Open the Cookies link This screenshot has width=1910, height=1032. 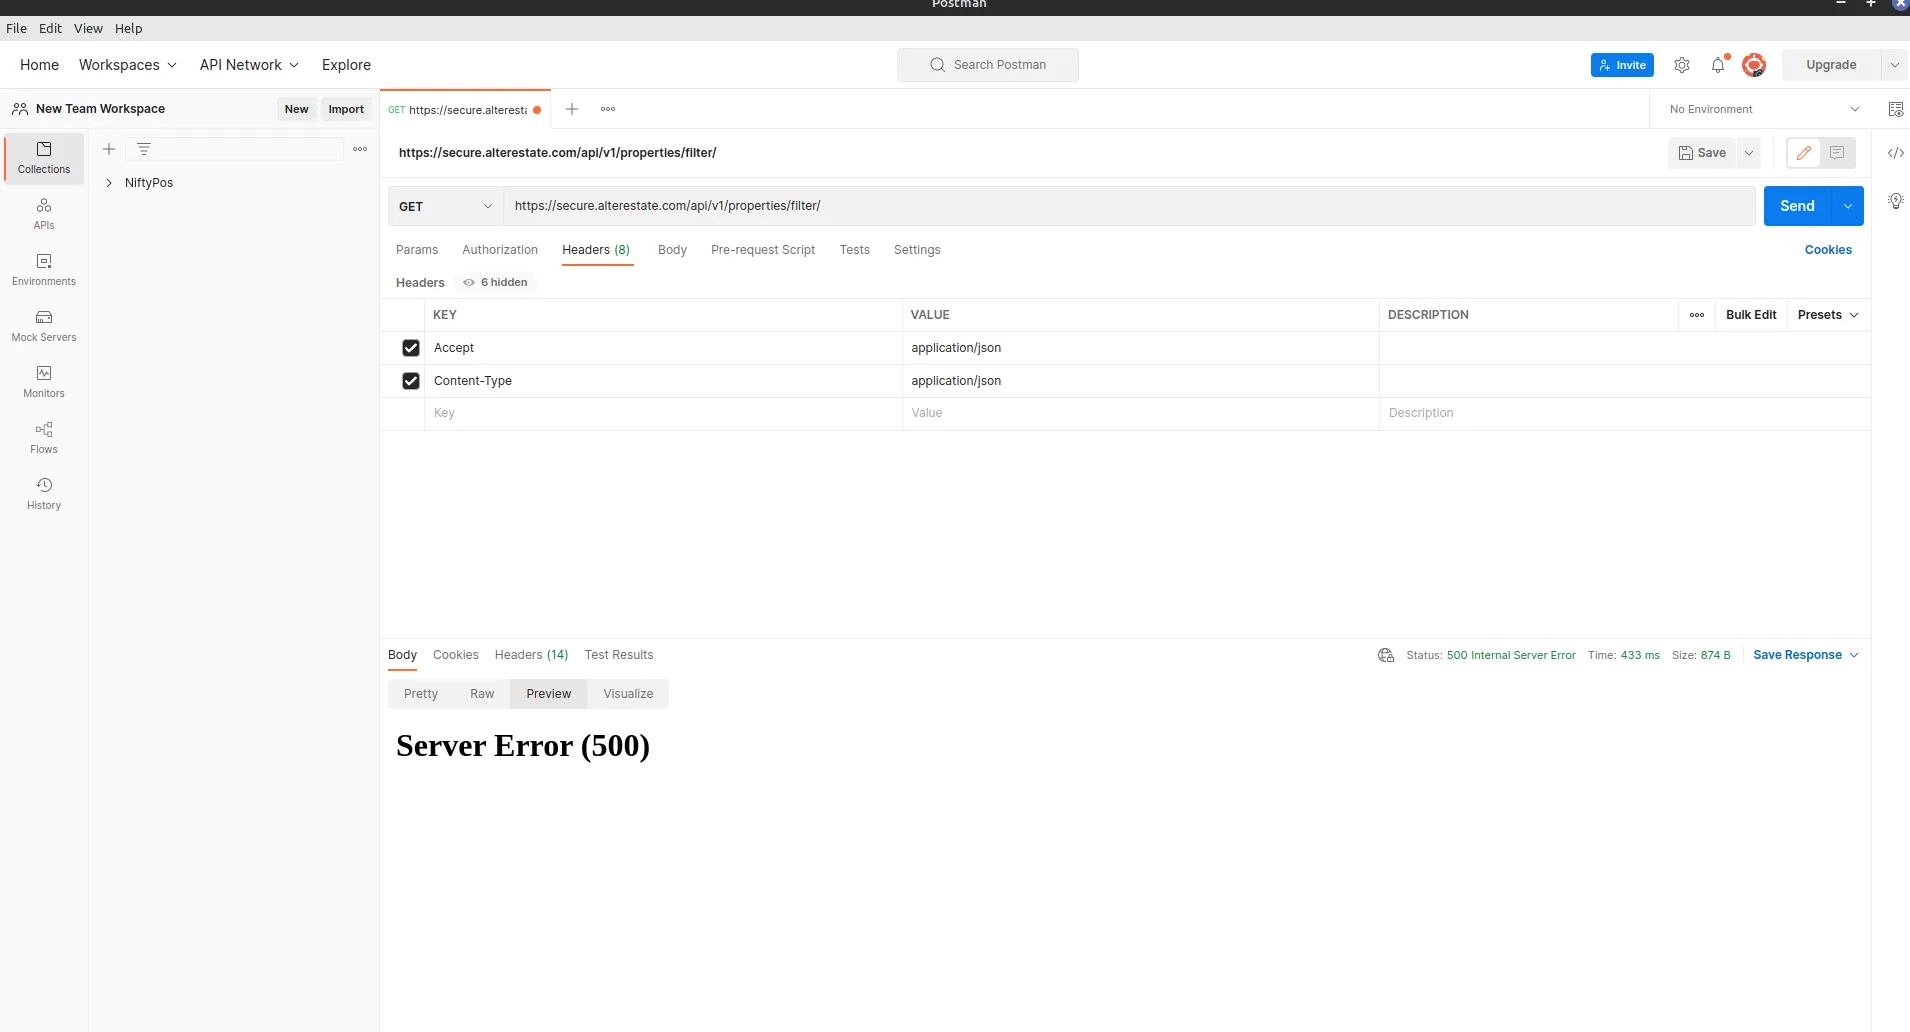pos(1828,250)
